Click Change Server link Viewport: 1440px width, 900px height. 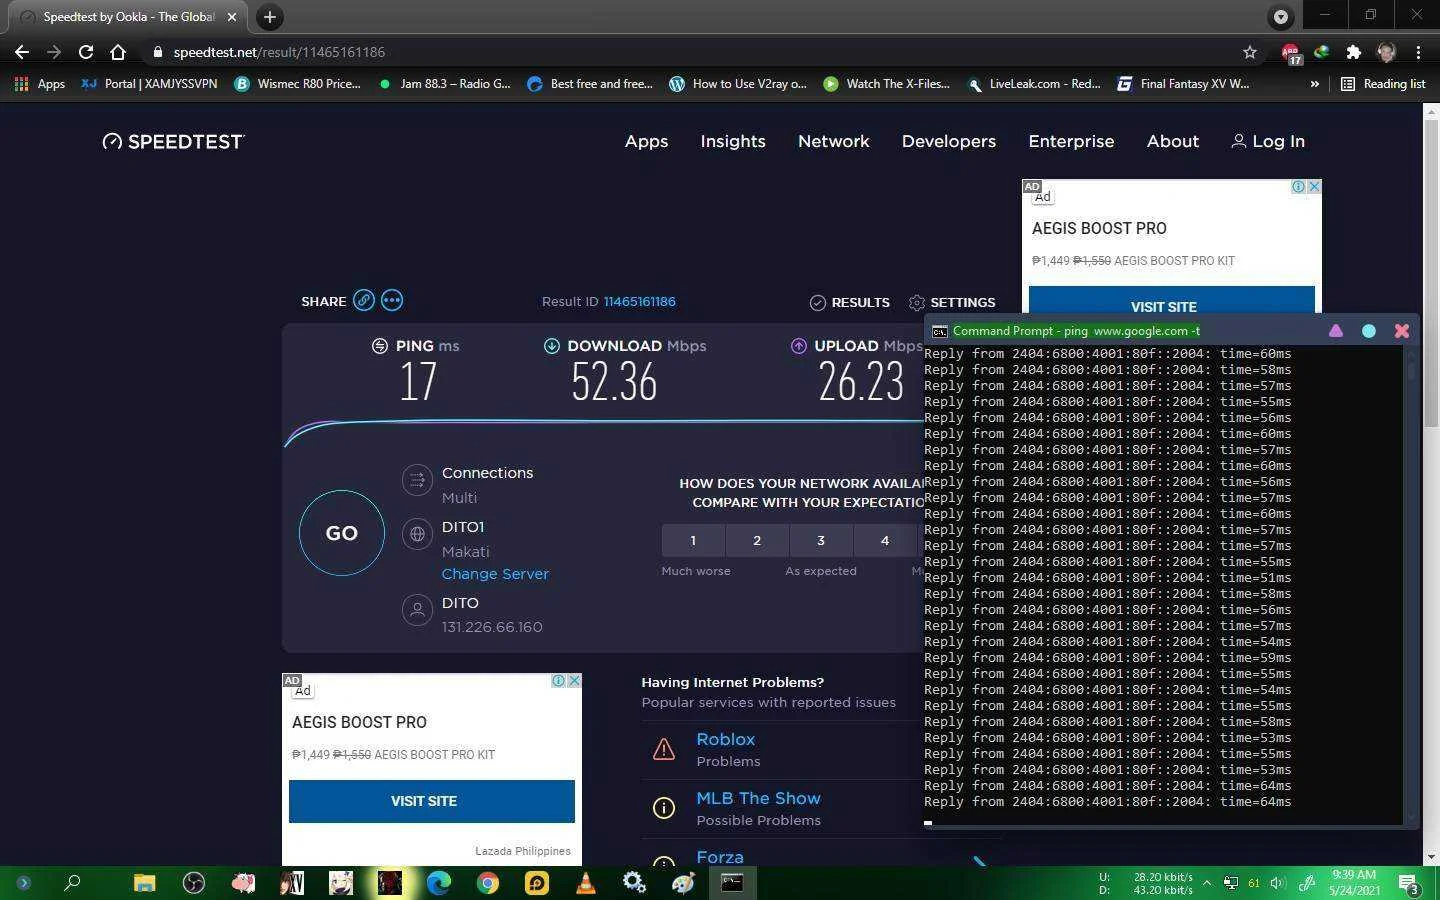coord(495,574)
